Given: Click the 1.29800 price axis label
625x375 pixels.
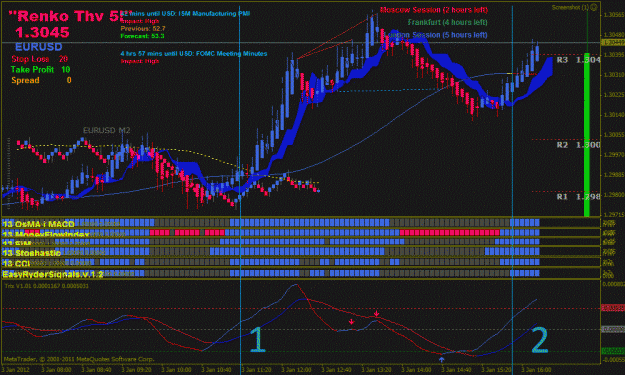Looking at the screenshot, I should point(614,194).
